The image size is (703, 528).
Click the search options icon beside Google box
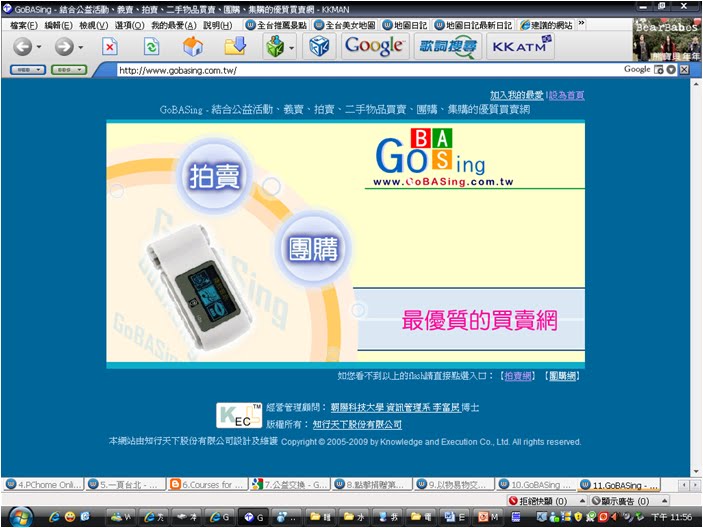point(659,69)
